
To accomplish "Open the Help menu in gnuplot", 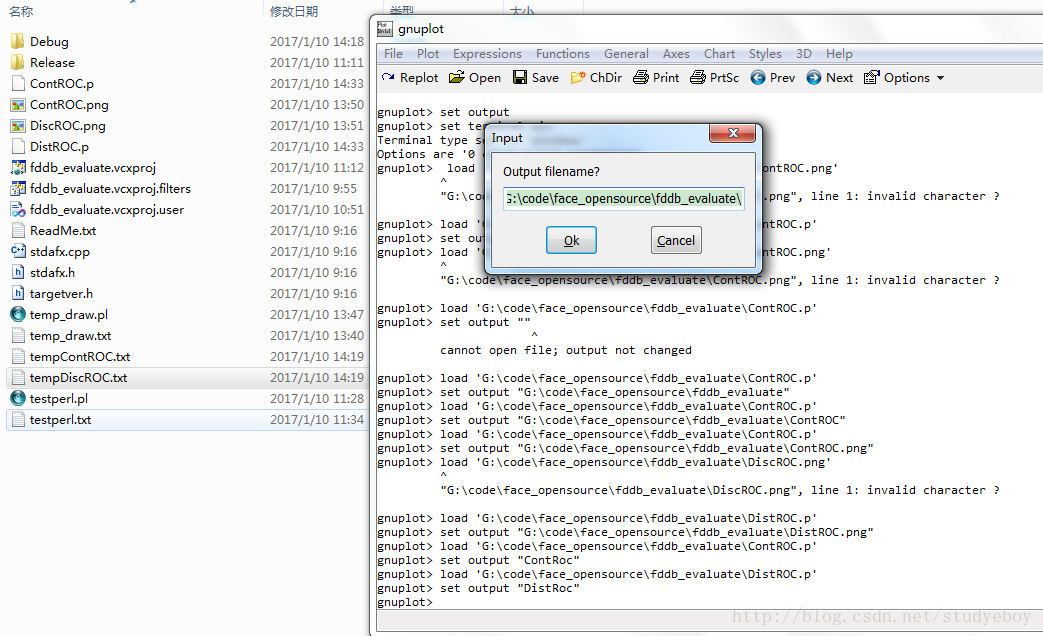I will (x=839, y=54).
